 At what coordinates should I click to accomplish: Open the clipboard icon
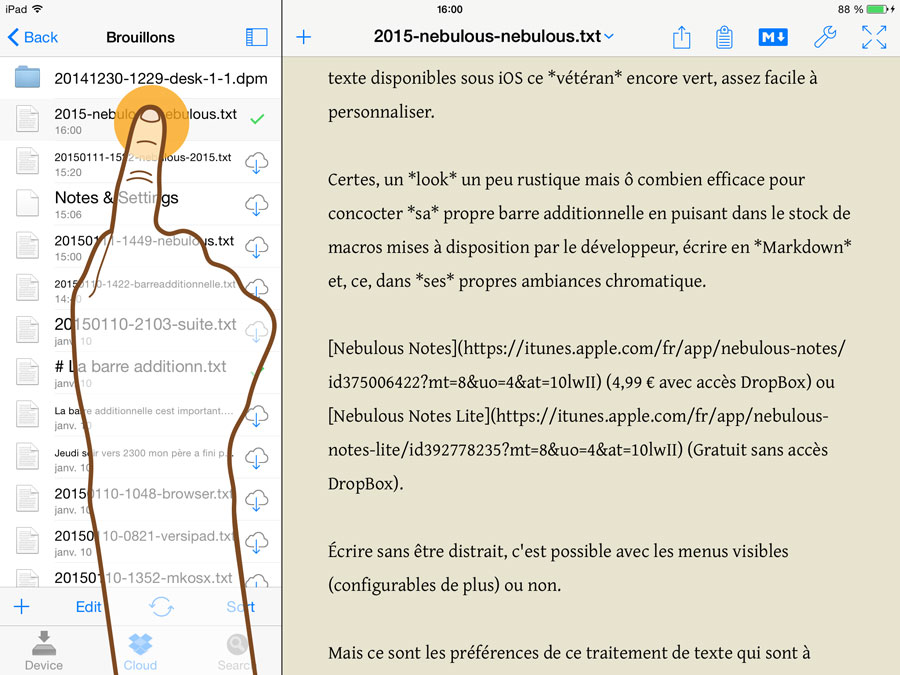click(724, 37)
